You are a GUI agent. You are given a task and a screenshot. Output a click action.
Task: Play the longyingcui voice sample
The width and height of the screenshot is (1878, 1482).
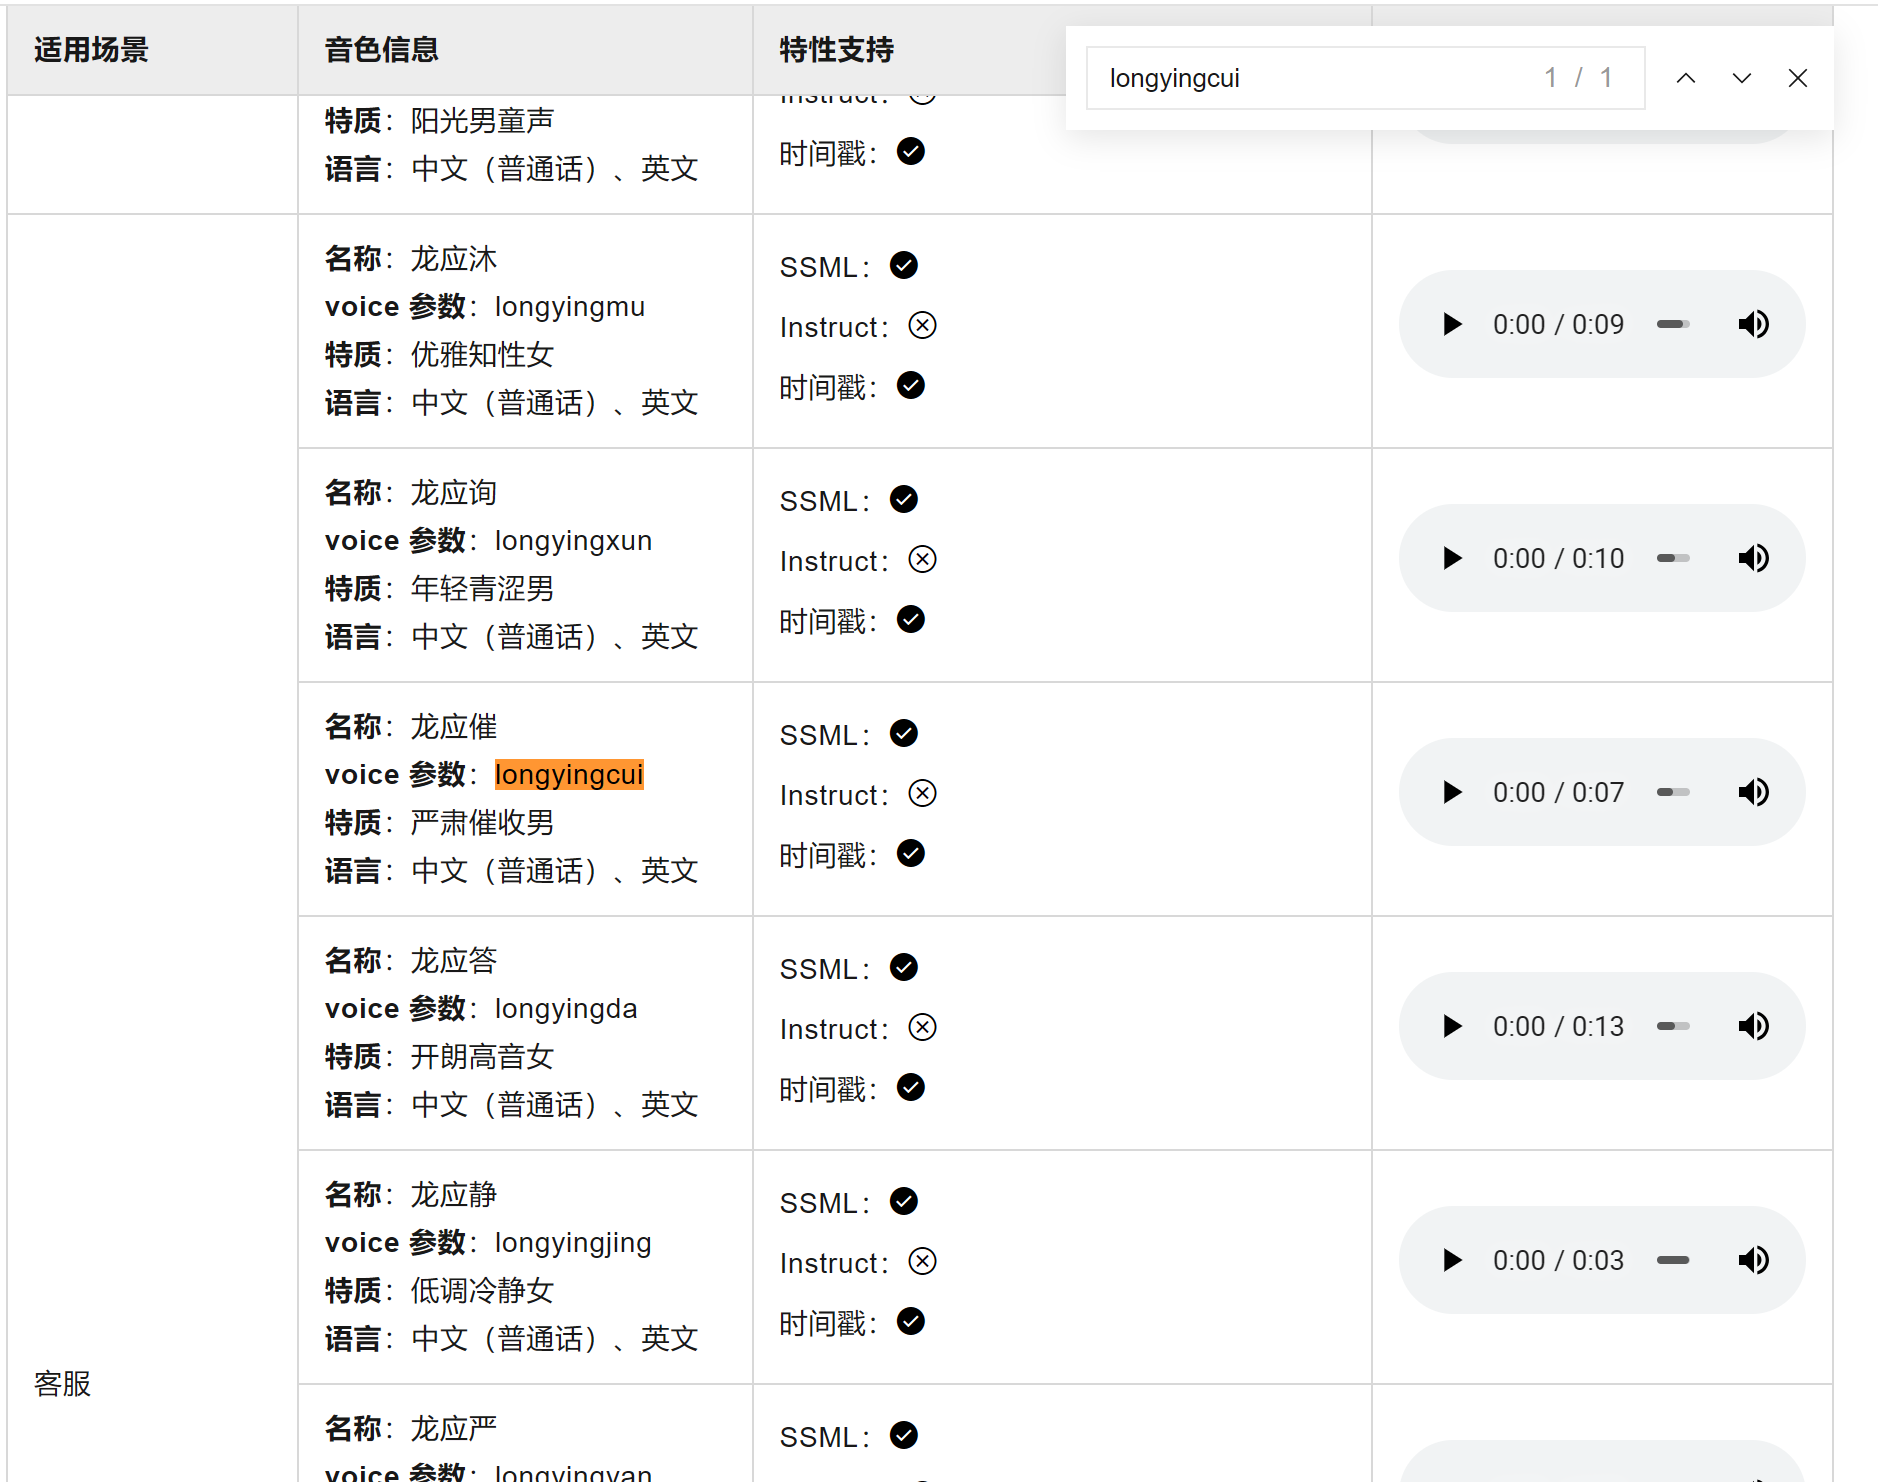point(1452,792)
